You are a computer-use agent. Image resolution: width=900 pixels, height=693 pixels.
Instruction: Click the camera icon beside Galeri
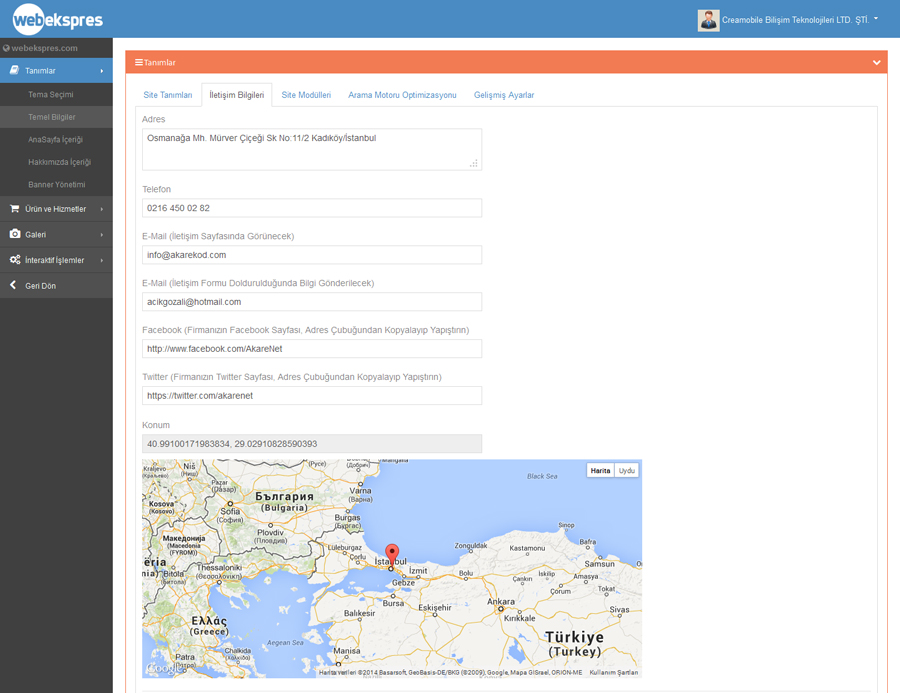14,234
